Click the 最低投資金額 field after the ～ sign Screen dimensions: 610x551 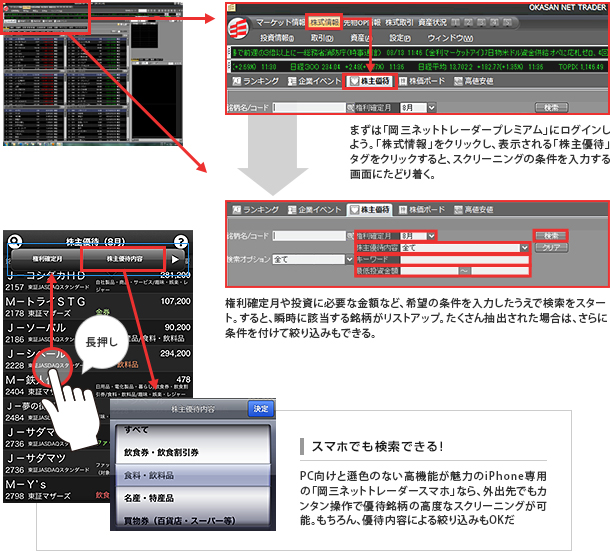(x=500, y=271)
